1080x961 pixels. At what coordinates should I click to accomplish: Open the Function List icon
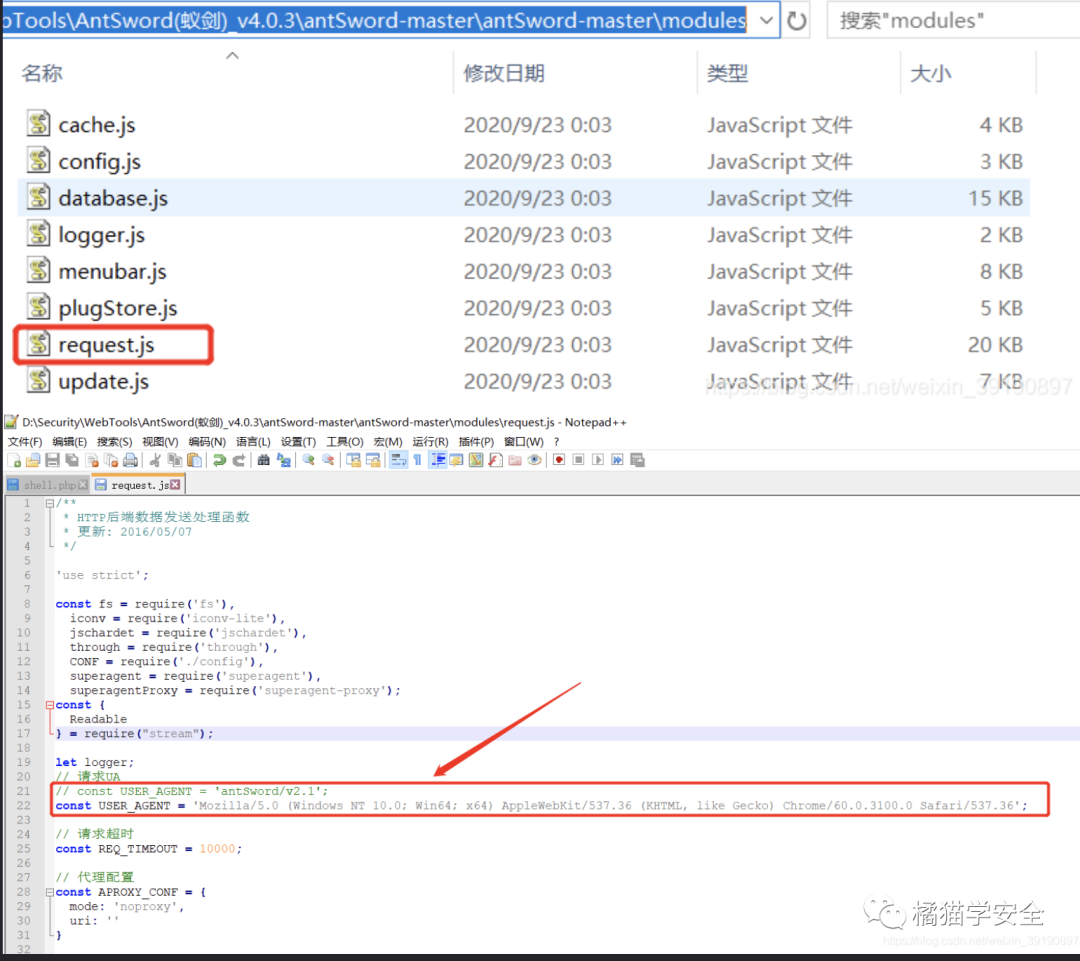click(x=495, y=460)
